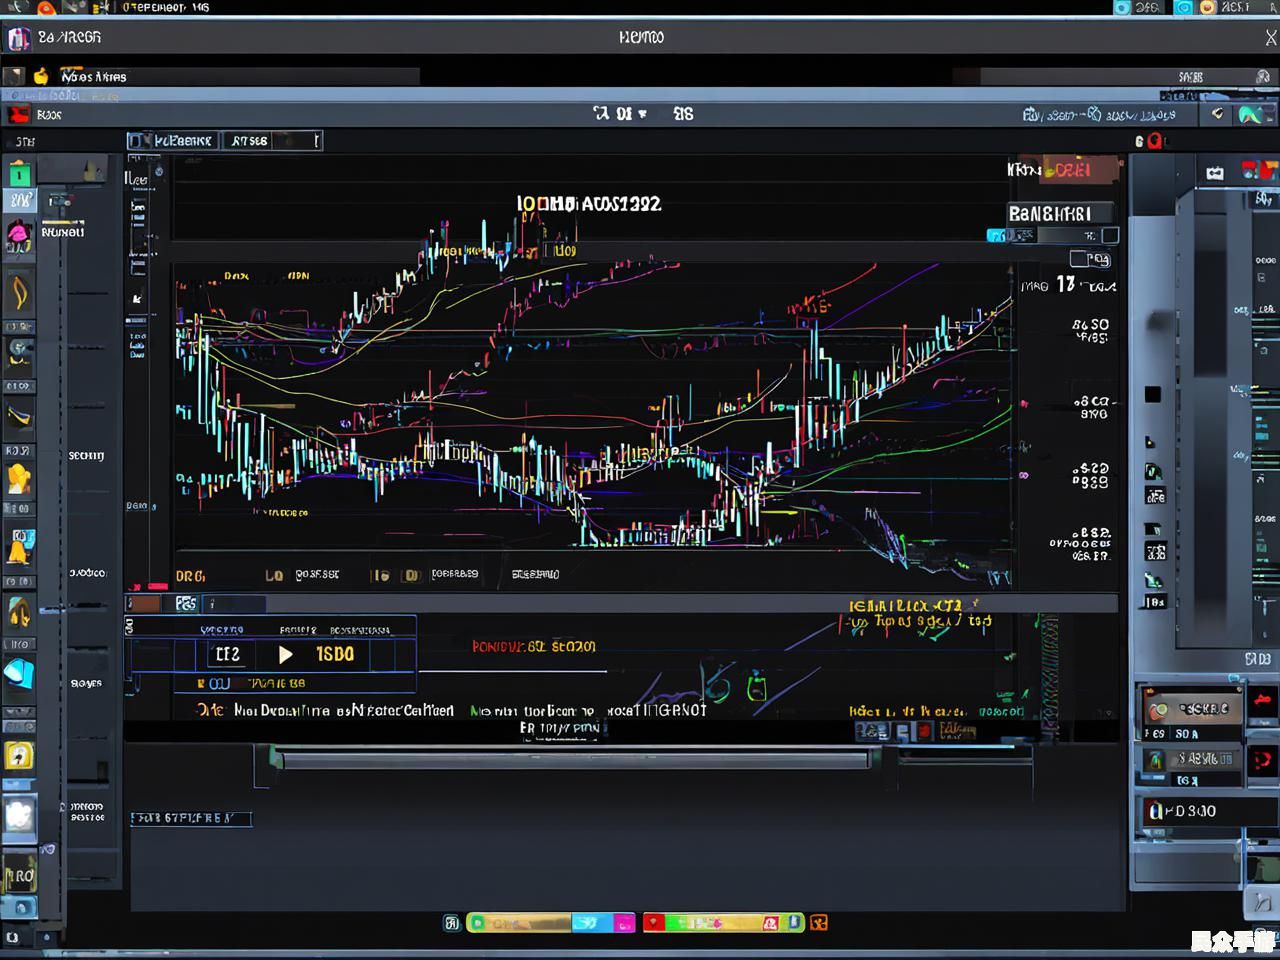The height and width of the screenshot is (960, 1280).
Task: Click the orange icon right of bottom color bar
Action: click(819, 923)
